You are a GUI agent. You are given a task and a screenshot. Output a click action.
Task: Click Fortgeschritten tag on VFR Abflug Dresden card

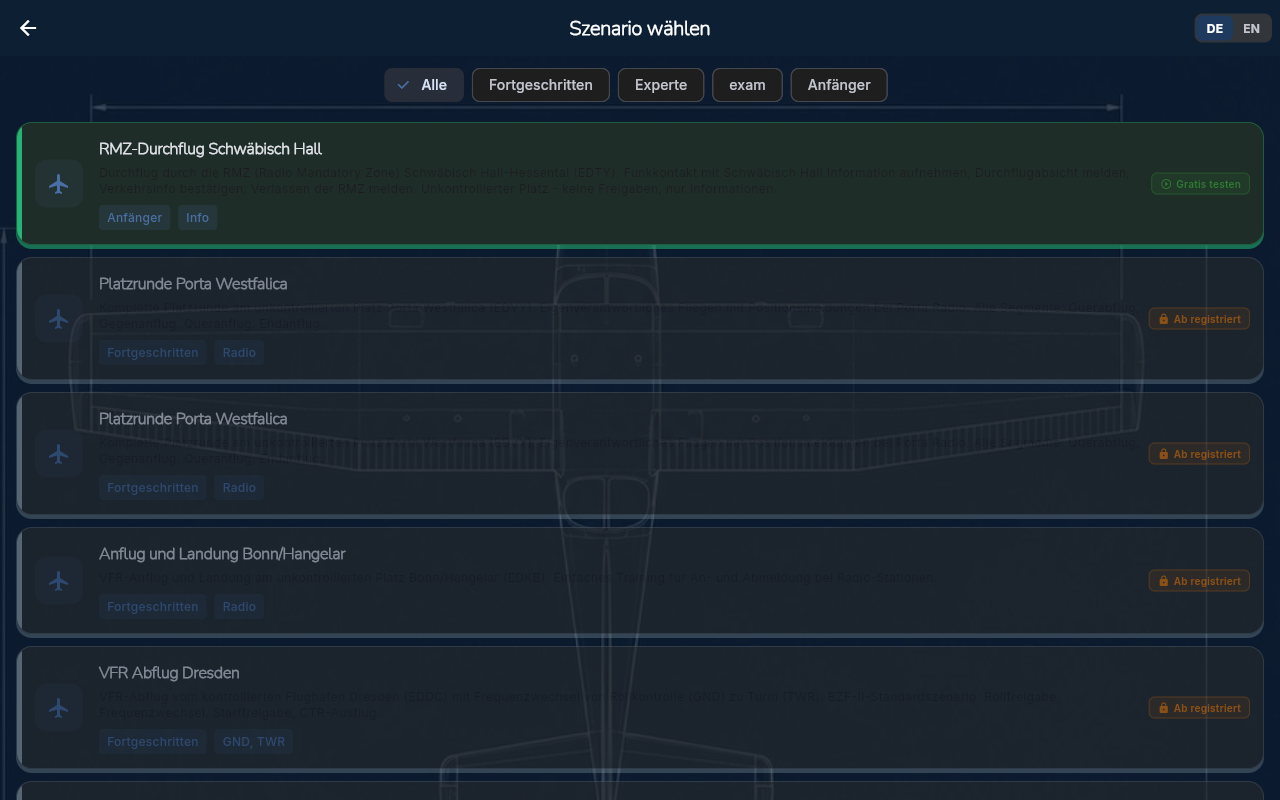pyautogui.click(x=152, y=742)
